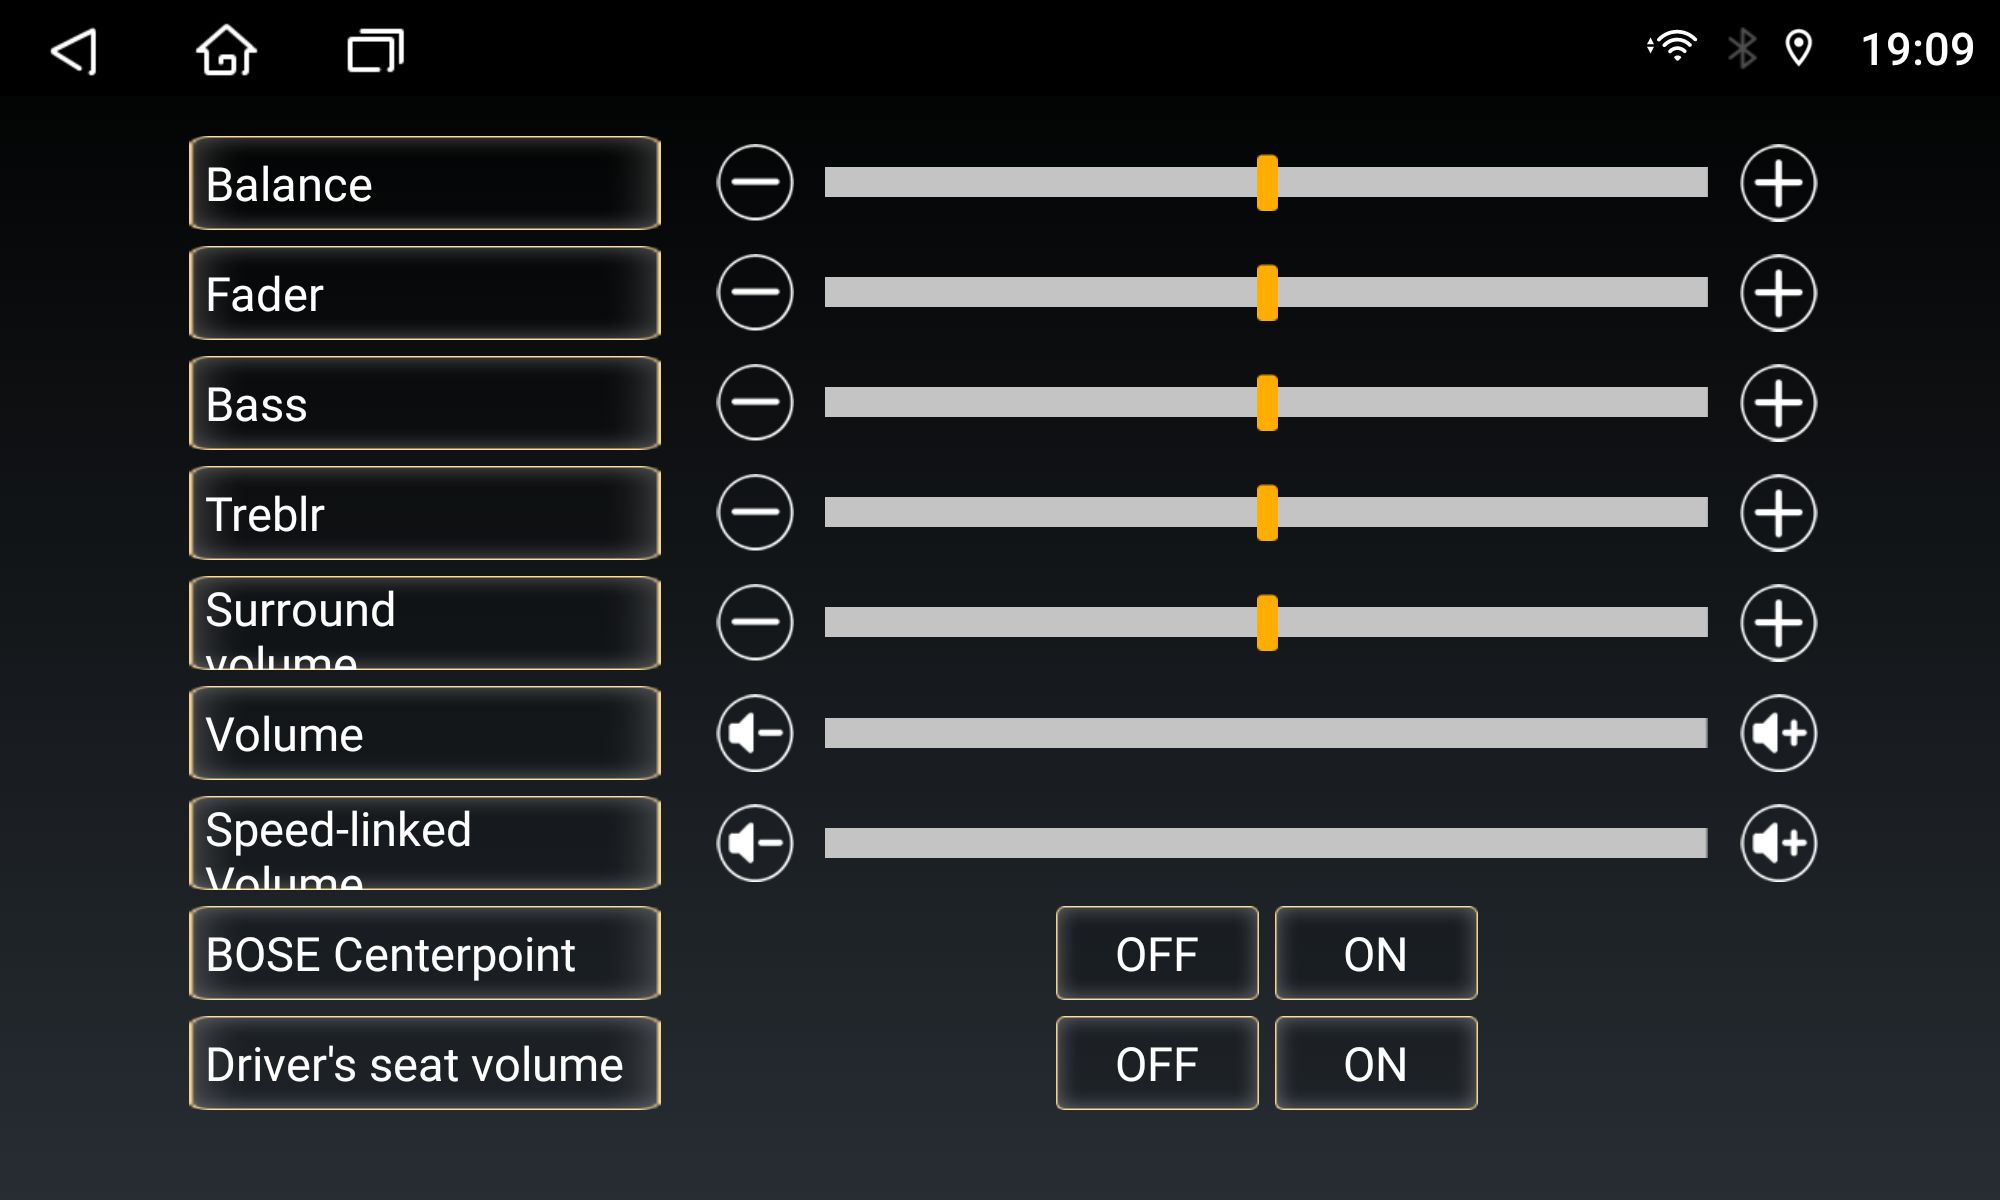Turn BOSE Centerpoint OFF
Screen dimensions: 2000x1200
click(x=1157, y=953)
